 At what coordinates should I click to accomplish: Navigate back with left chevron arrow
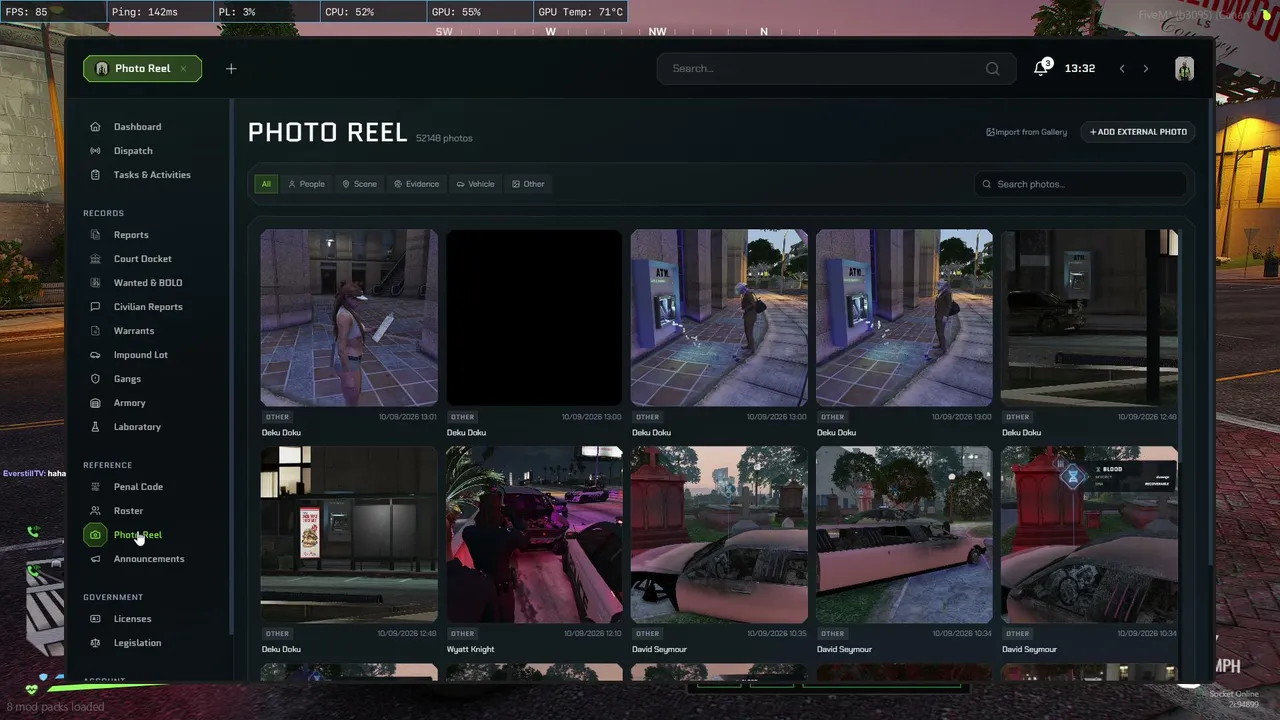[x=1122, y=68]
